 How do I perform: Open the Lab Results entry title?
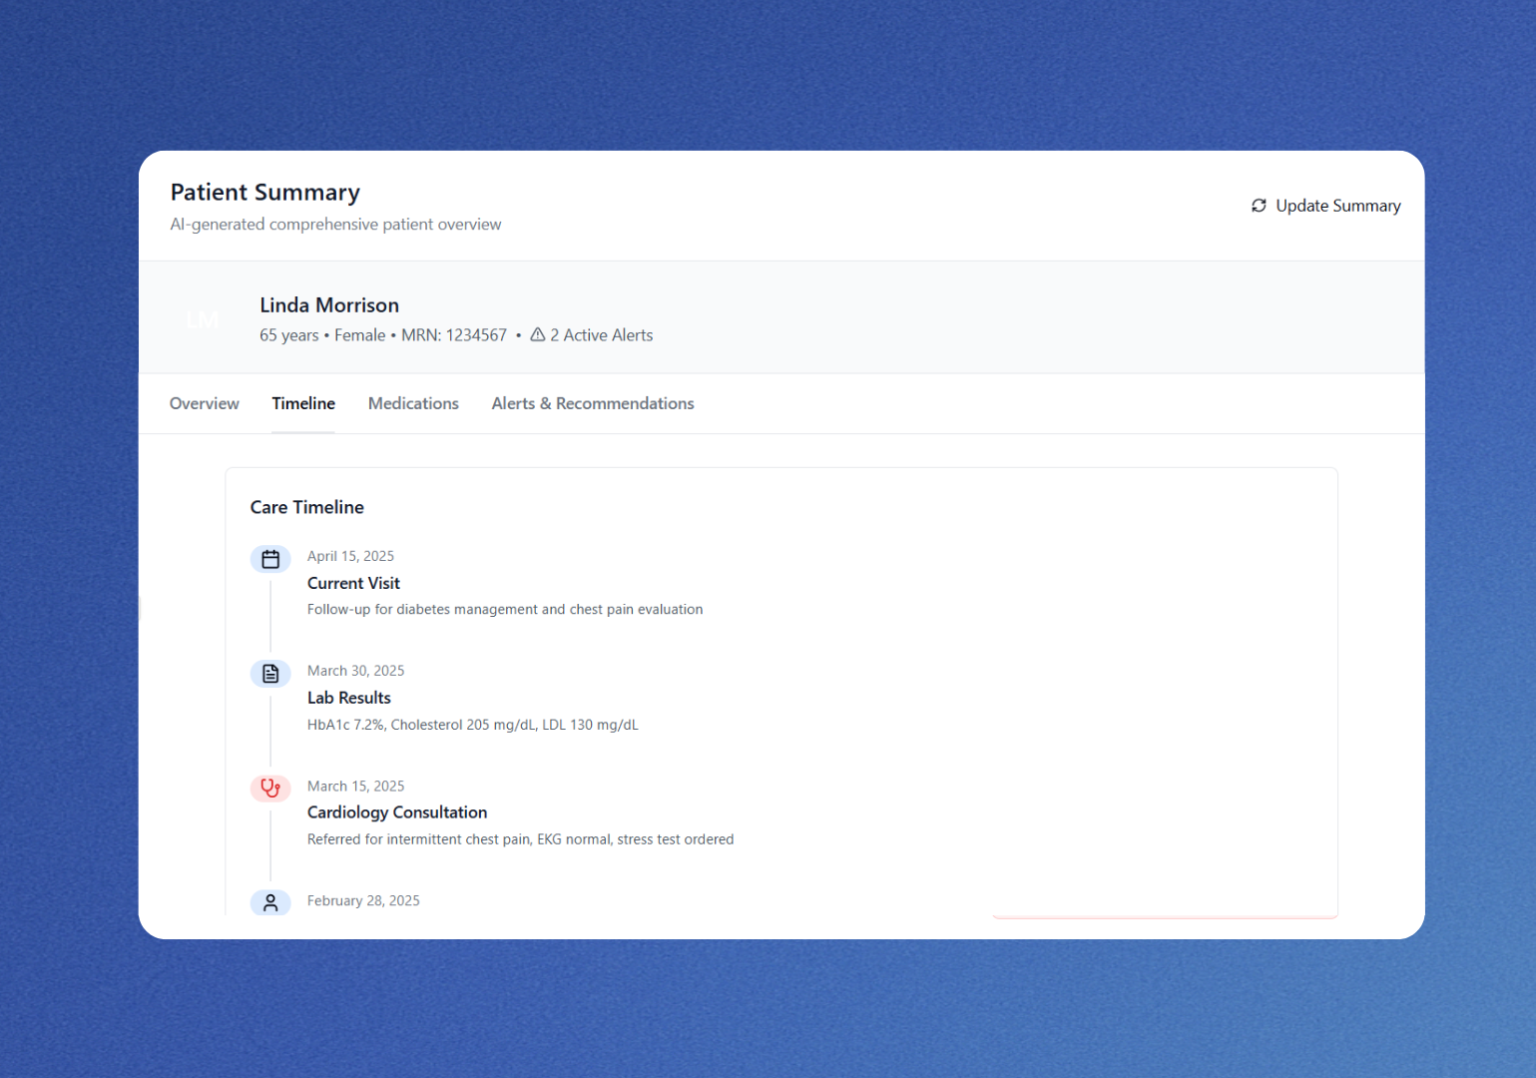(348, 698)
